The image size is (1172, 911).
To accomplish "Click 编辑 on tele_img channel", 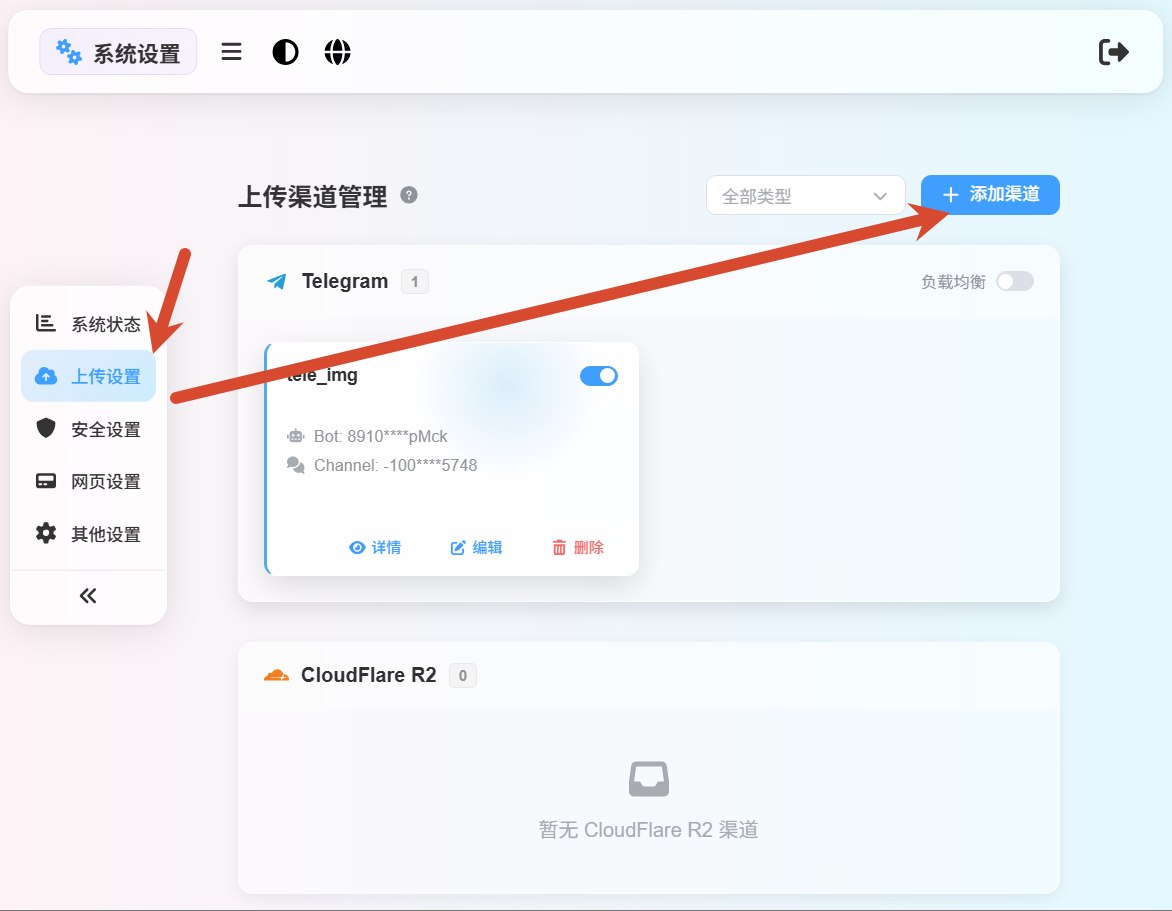I will pos(476,548).
